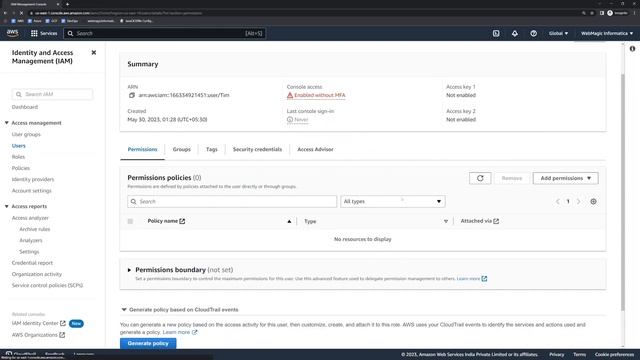Click the disabled Remove button

(x=512, y=178)
